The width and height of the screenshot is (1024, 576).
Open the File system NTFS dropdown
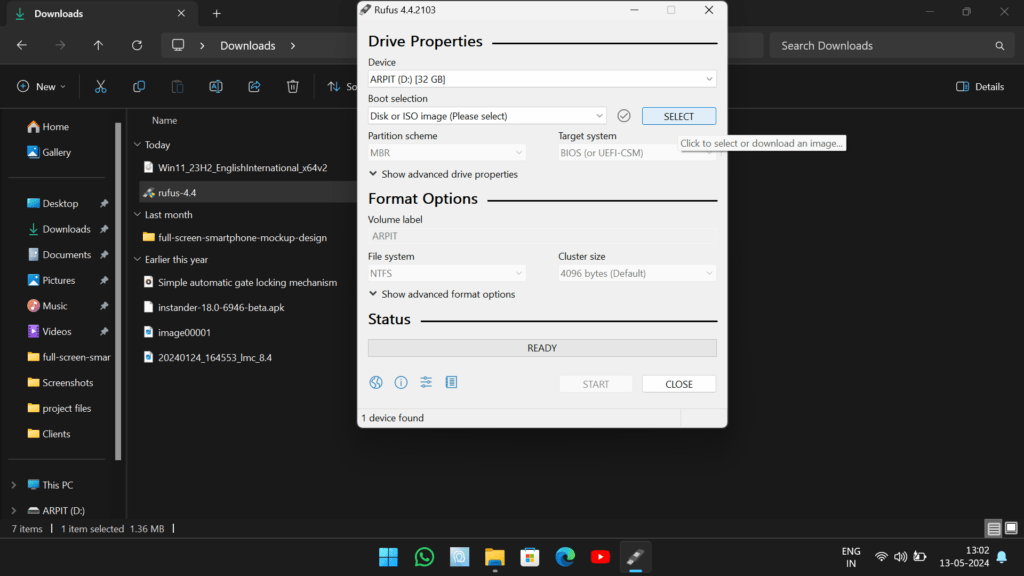click(x=447, y=273)
